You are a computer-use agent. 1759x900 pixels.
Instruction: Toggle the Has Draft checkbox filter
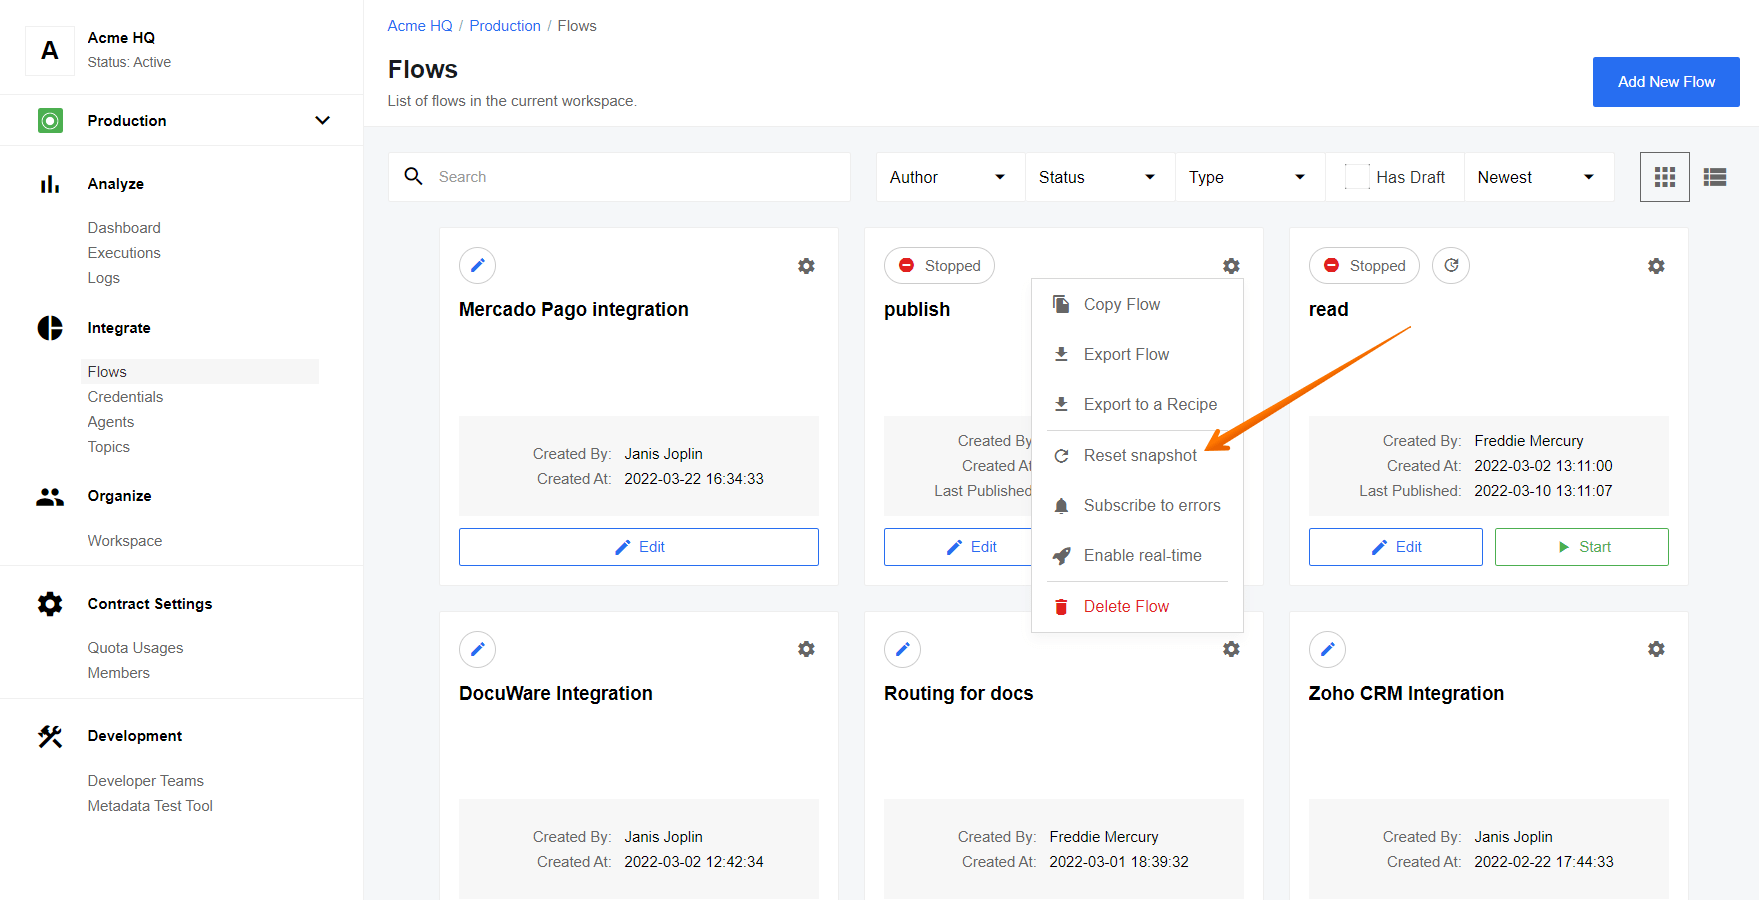(1358, 176)
